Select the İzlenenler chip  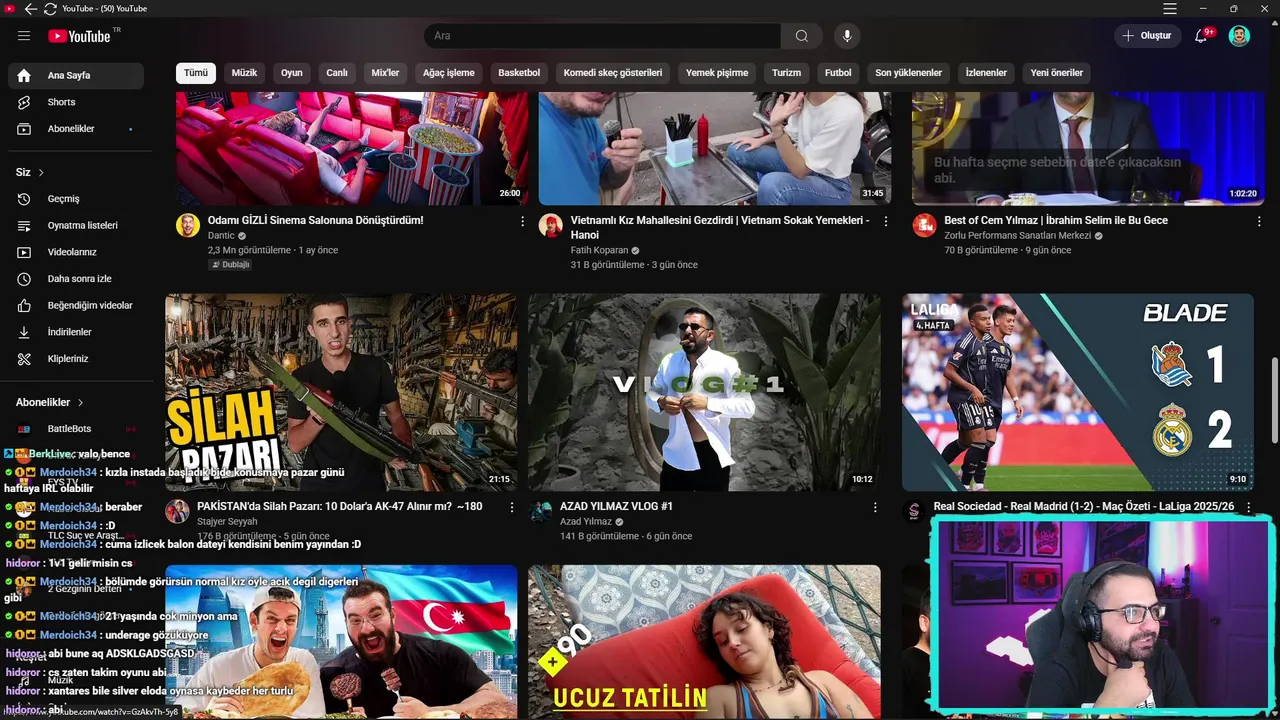[986, 73]
